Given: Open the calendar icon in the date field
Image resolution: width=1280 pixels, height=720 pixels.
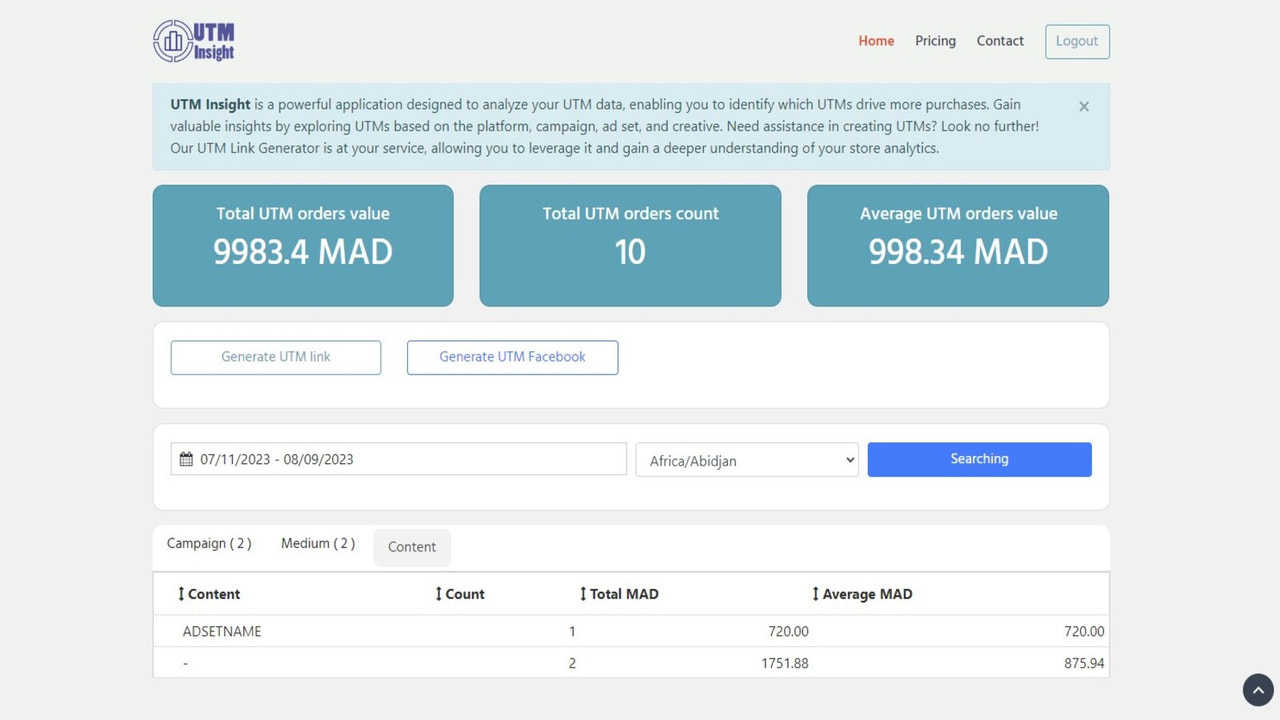Looking at the screenshot, I should point(186,458).
